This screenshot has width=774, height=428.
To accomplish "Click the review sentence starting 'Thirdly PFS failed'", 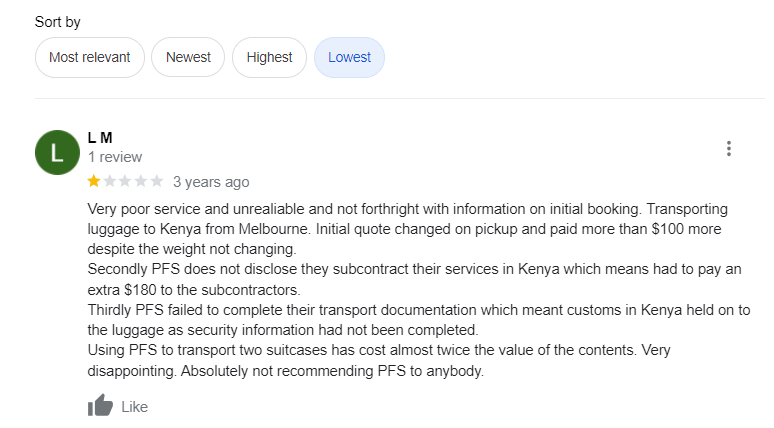I will click(x=419, y=320).
